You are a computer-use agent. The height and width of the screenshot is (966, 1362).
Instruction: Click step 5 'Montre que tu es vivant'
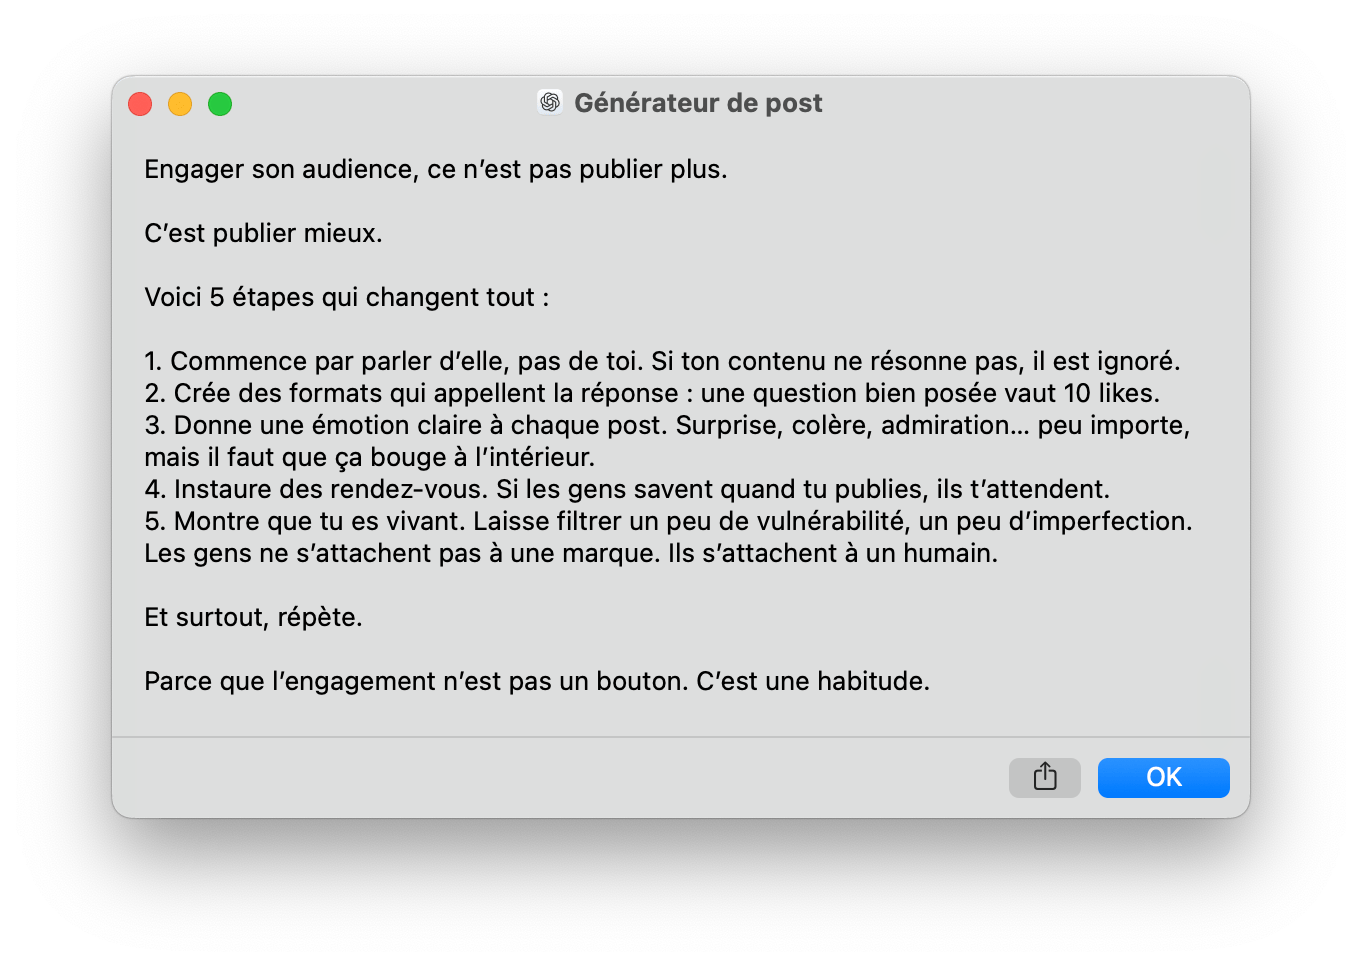pyautogui.click(x=668, y=521)
